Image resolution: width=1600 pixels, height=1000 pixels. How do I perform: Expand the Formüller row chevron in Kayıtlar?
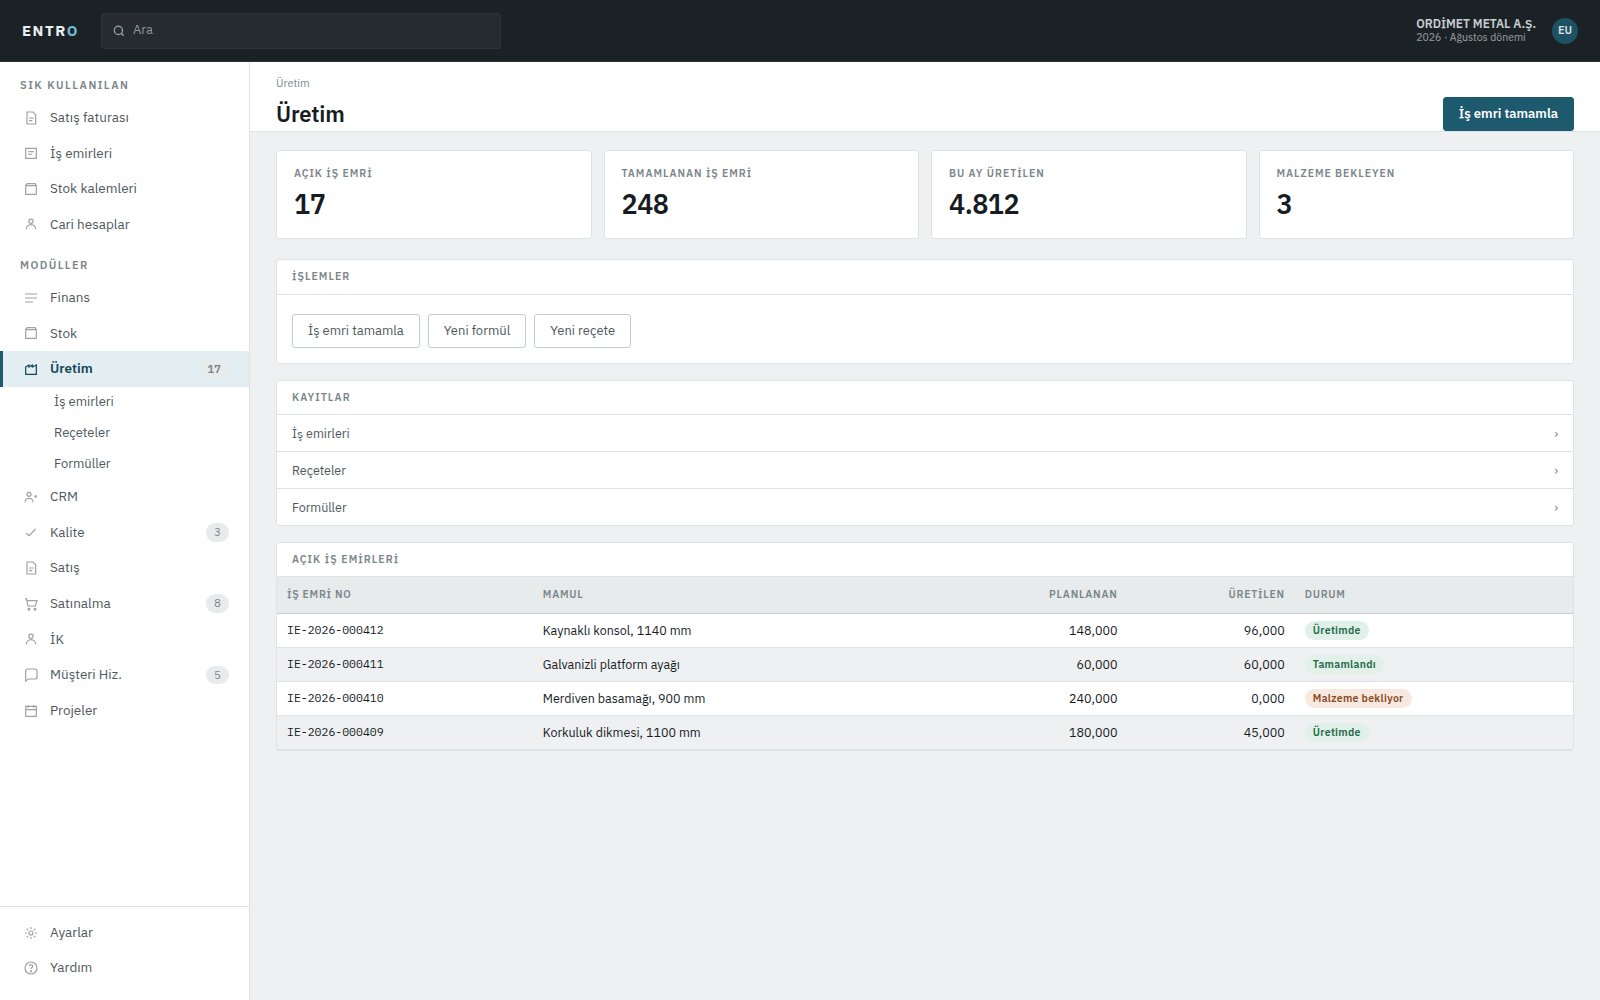pos(1556,508)
